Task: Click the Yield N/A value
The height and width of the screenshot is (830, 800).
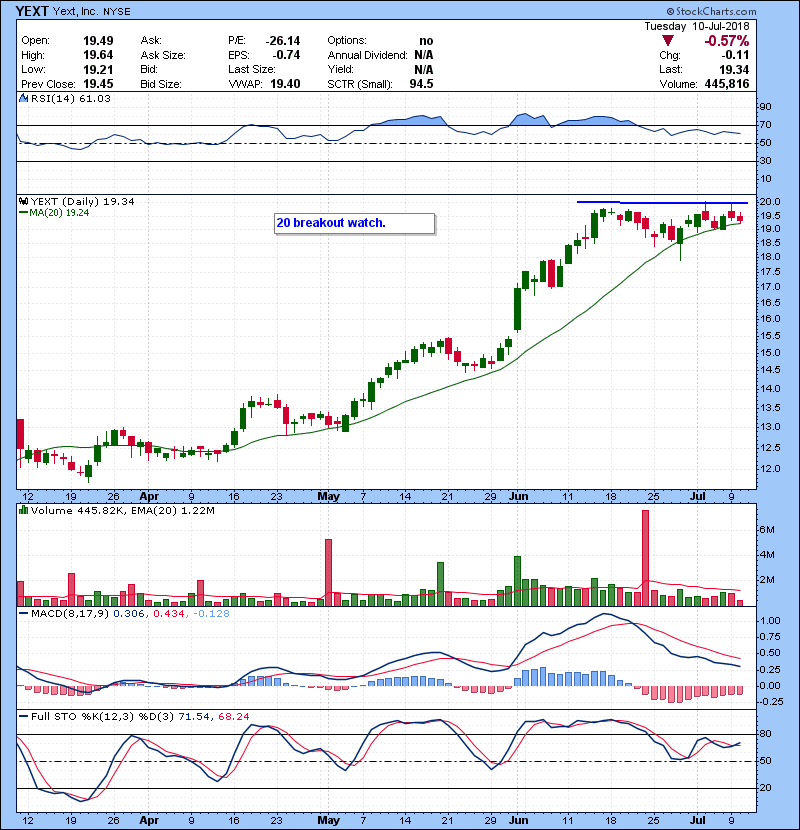Action: coord(424,69)
